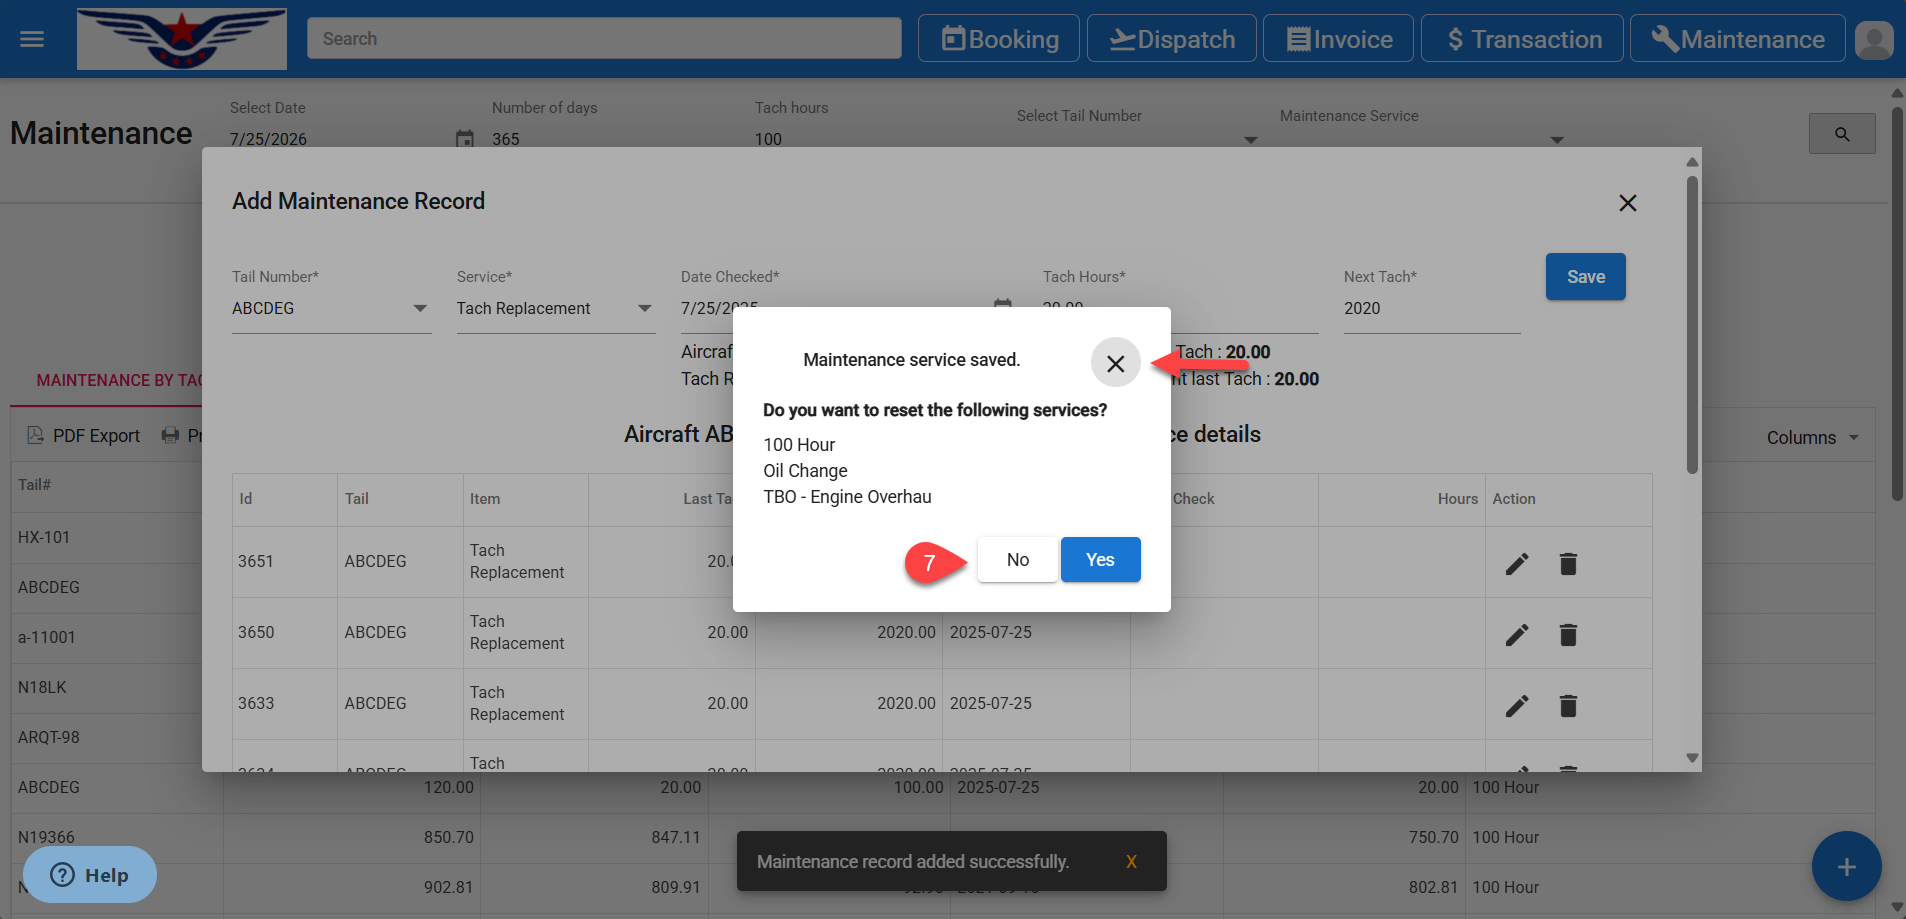The image size is (1906, 919).
Task: Click Yes to reset services
Action: tap(1099, 560)
